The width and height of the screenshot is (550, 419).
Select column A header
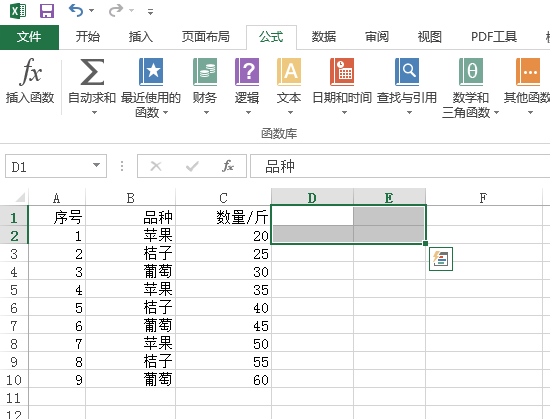[56, 198]
